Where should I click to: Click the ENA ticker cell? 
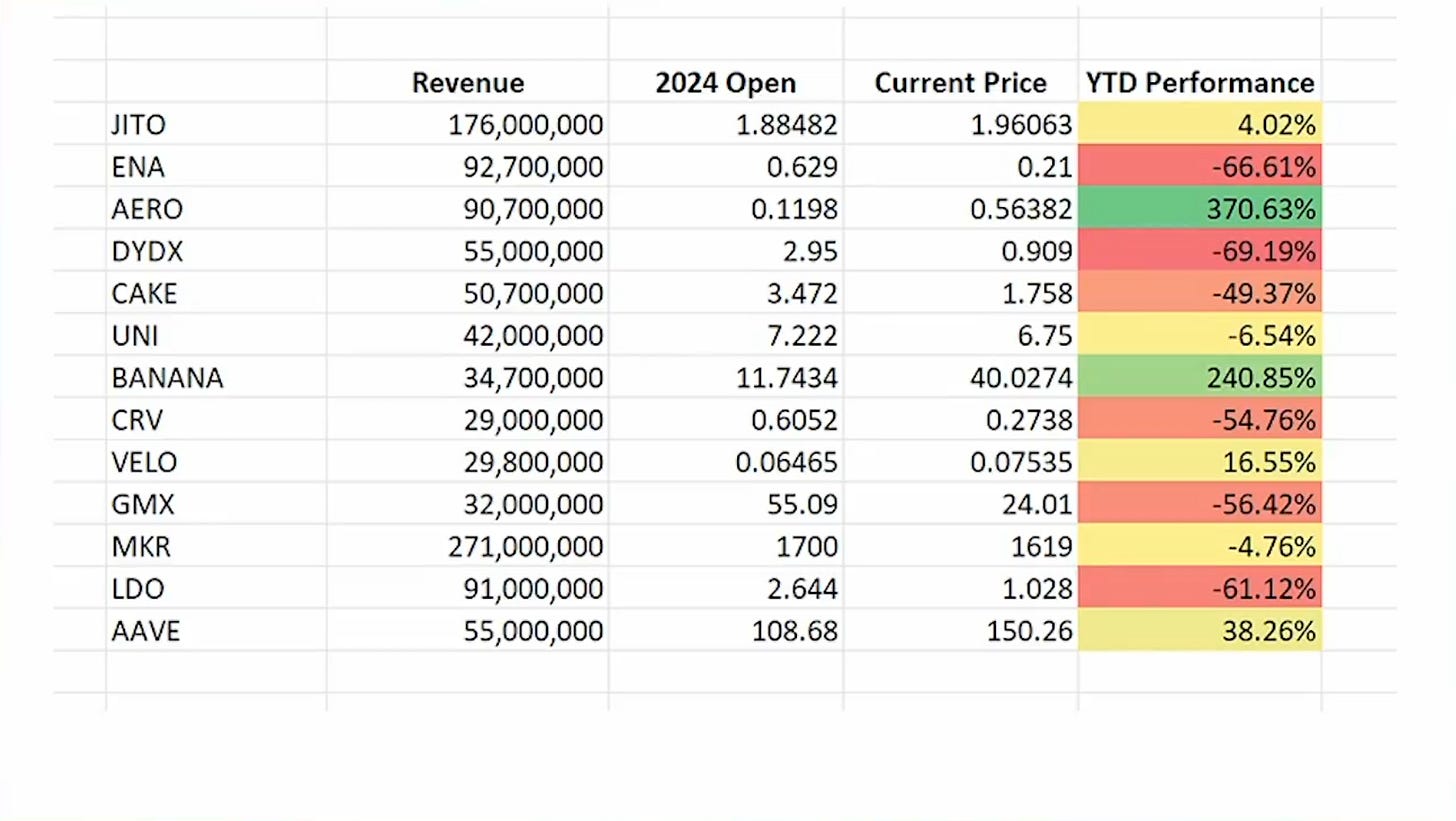tap(216, 166)
